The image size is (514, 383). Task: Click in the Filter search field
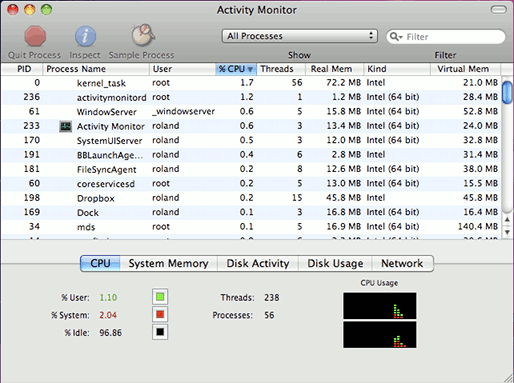tap(446, 36)
